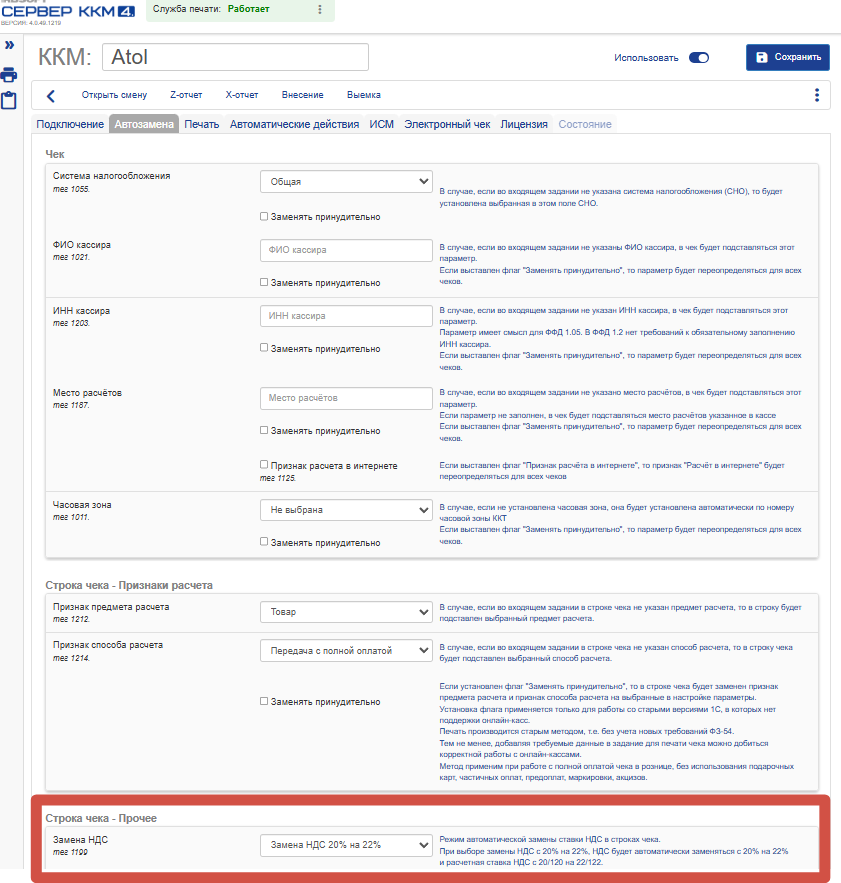Click the СЕРВЕР ККМ logo
The height and width of the screenshot is (883, 841).
pos(68,11)
